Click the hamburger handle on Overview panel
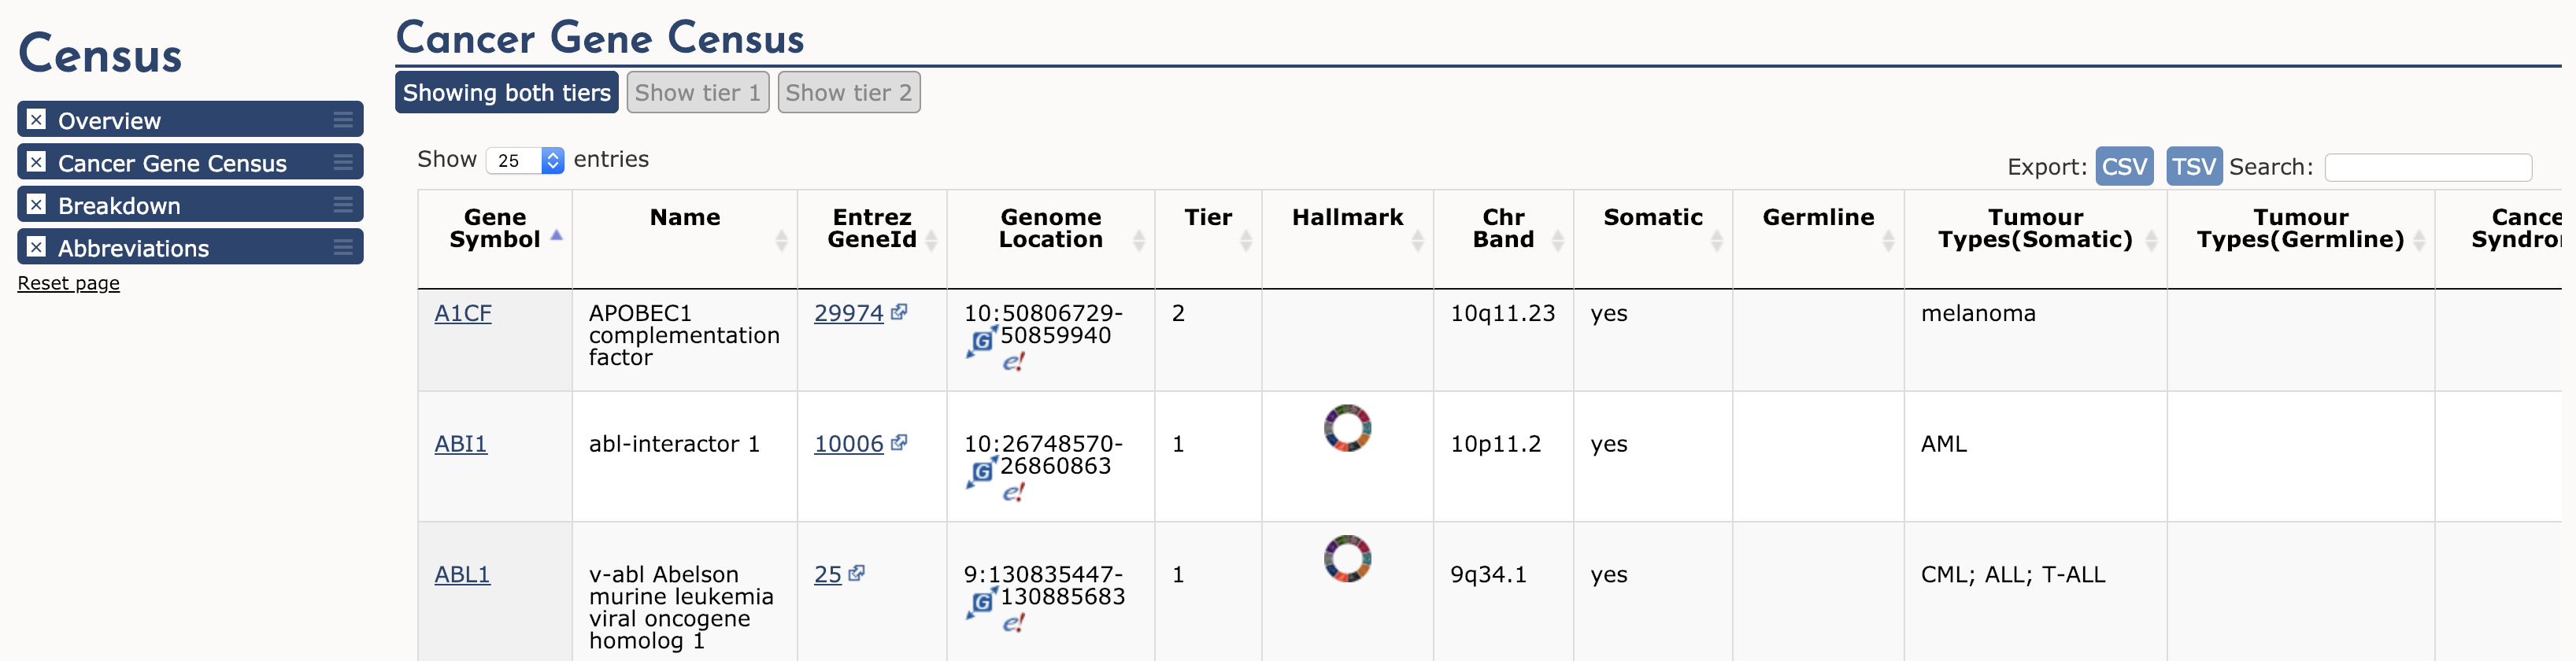 [x=343, y=120]
